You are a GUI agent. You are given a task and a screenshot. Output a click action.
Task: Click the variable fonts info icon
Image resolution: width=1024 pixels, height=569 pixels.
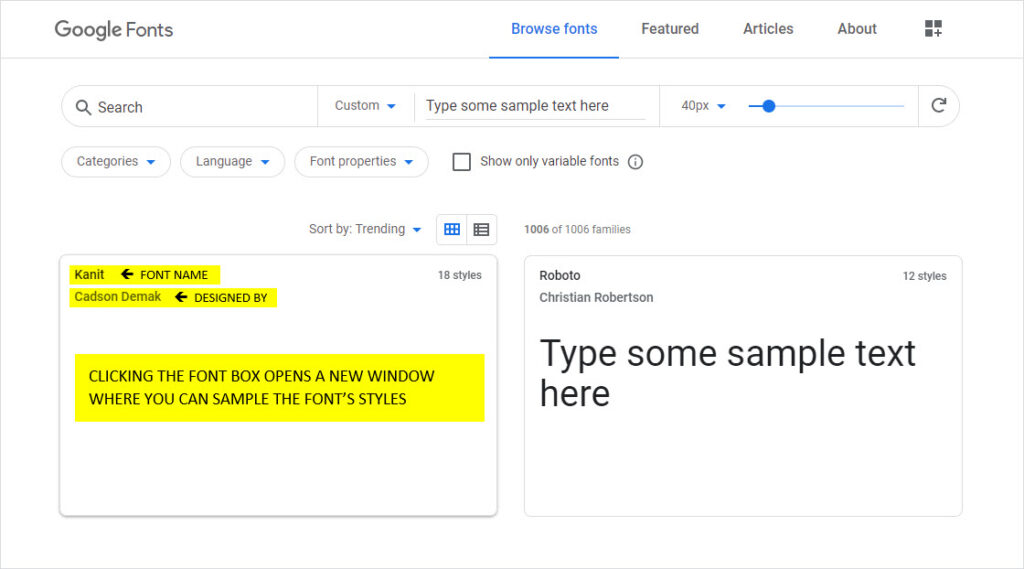pos(635,162)
